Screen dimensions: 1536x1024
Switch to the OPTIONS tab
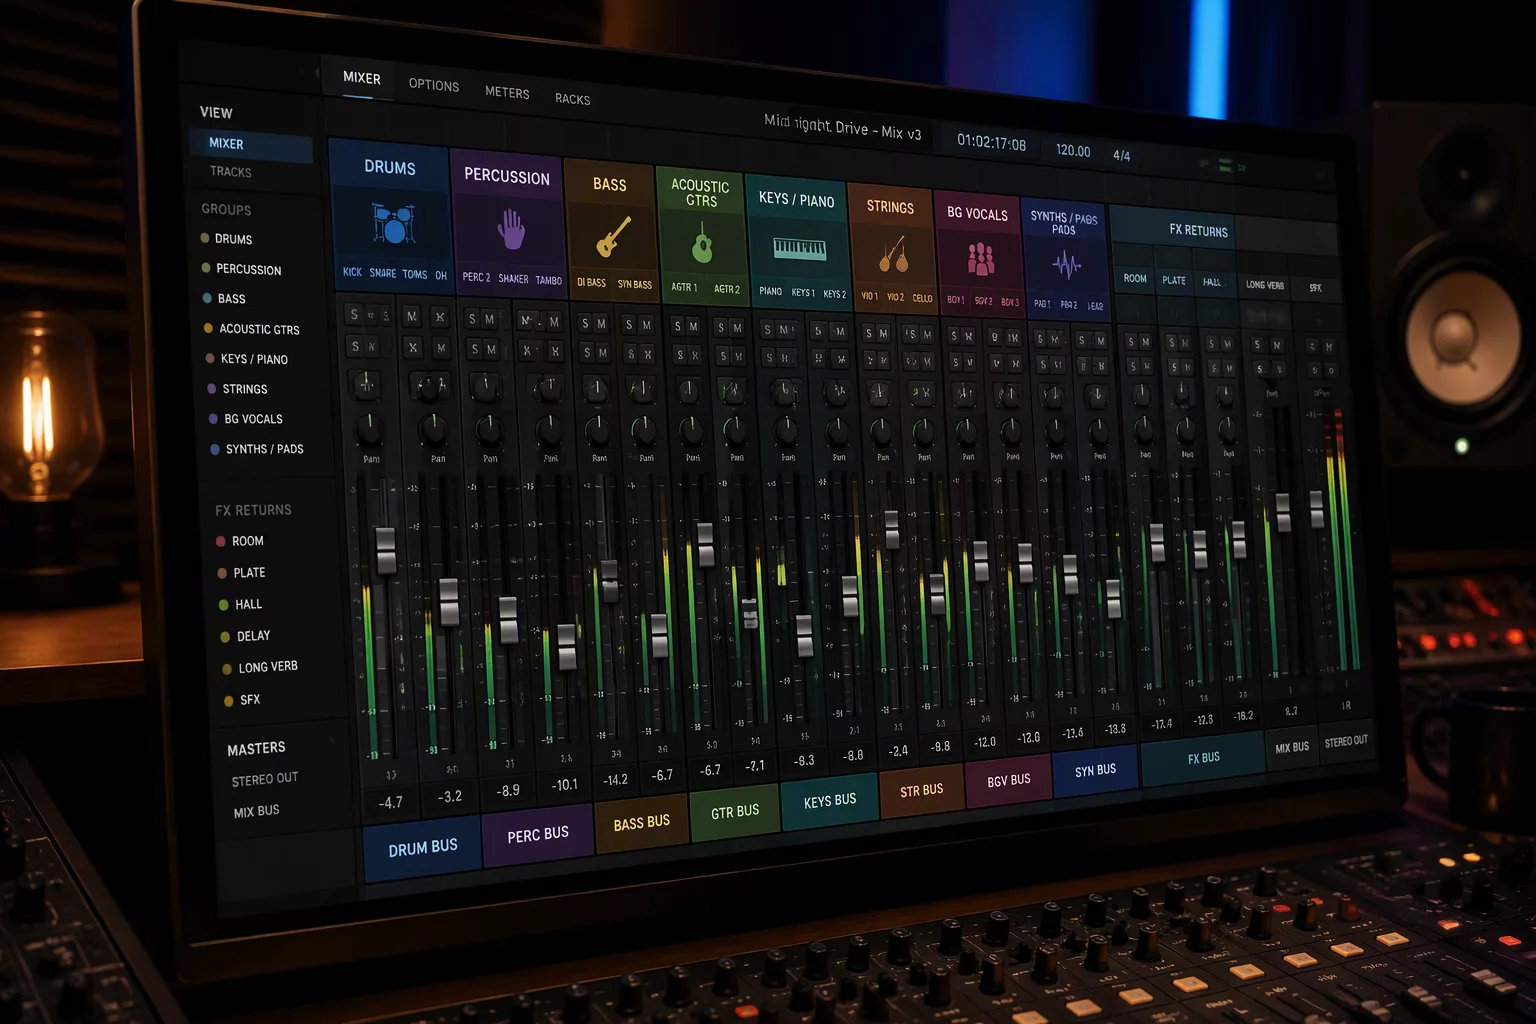click(434, 85)
